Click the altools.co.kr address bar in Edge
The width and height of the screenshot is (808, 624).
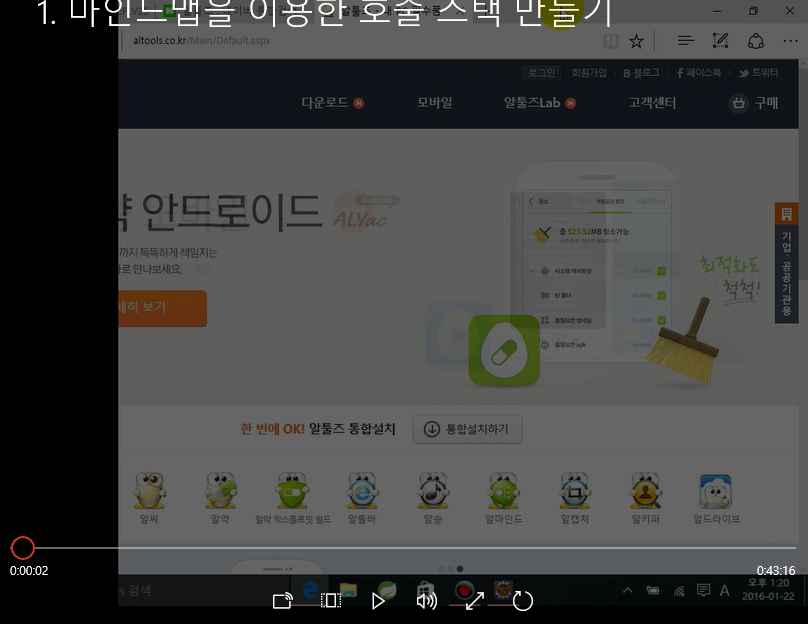pos(202,40)
